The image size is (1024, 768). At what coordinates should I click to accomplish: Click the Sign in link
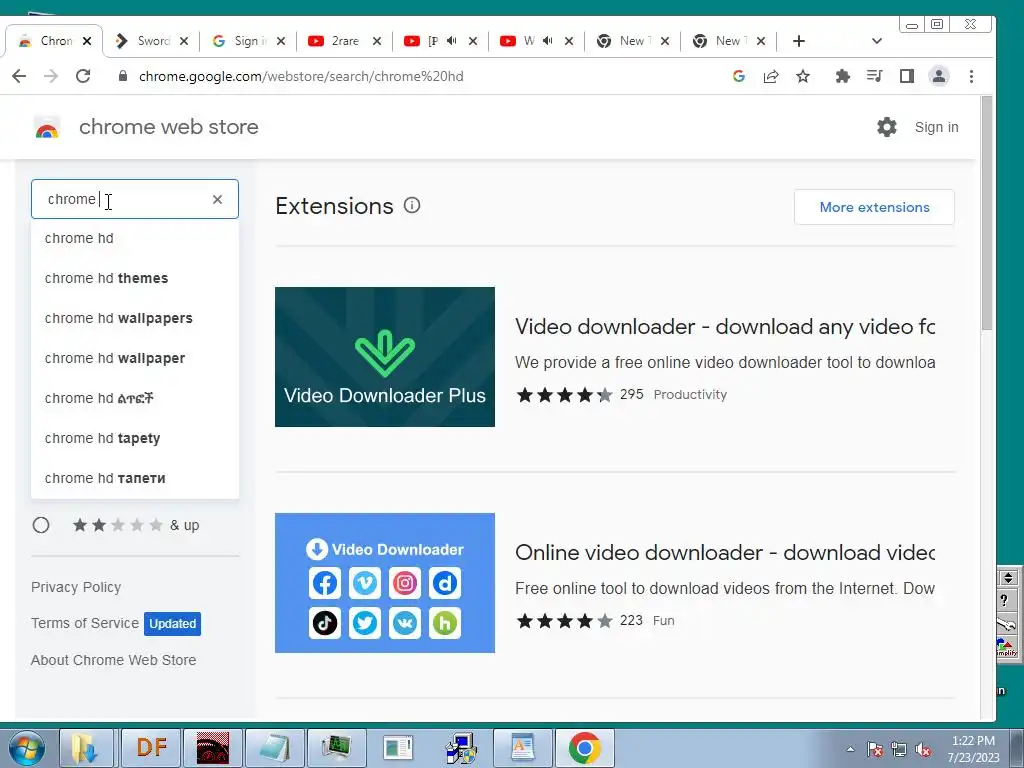click(x=936, y=127)
